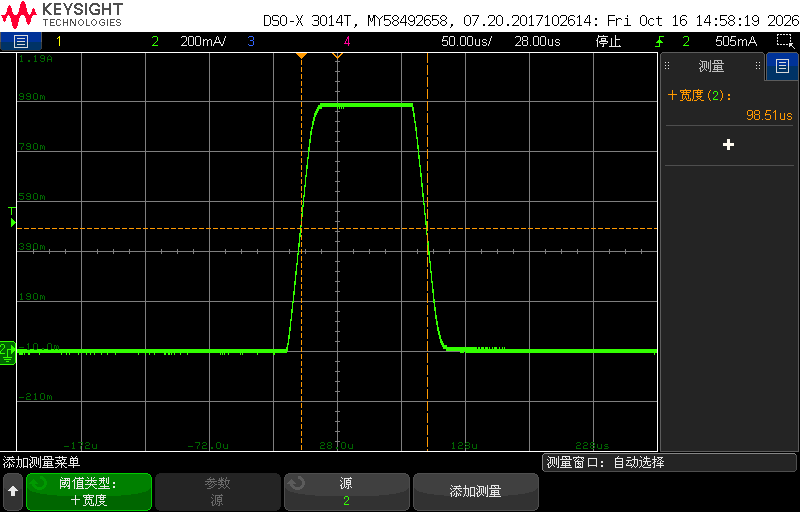Open the 测量 sidebar tab

pyautogui.click(x=712, y=66)
